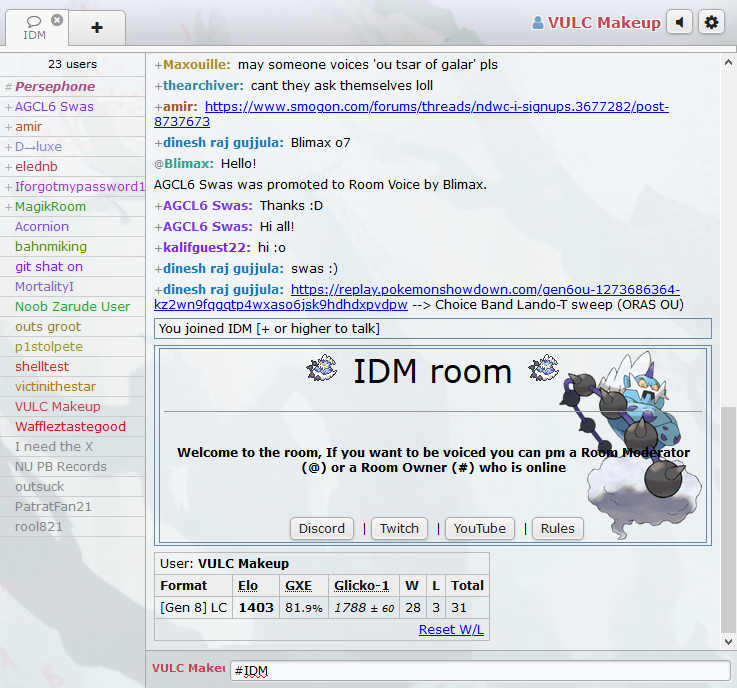Click the Reset W/L link
The height and width of the screenshot is (688, 737).
point(451,629)
